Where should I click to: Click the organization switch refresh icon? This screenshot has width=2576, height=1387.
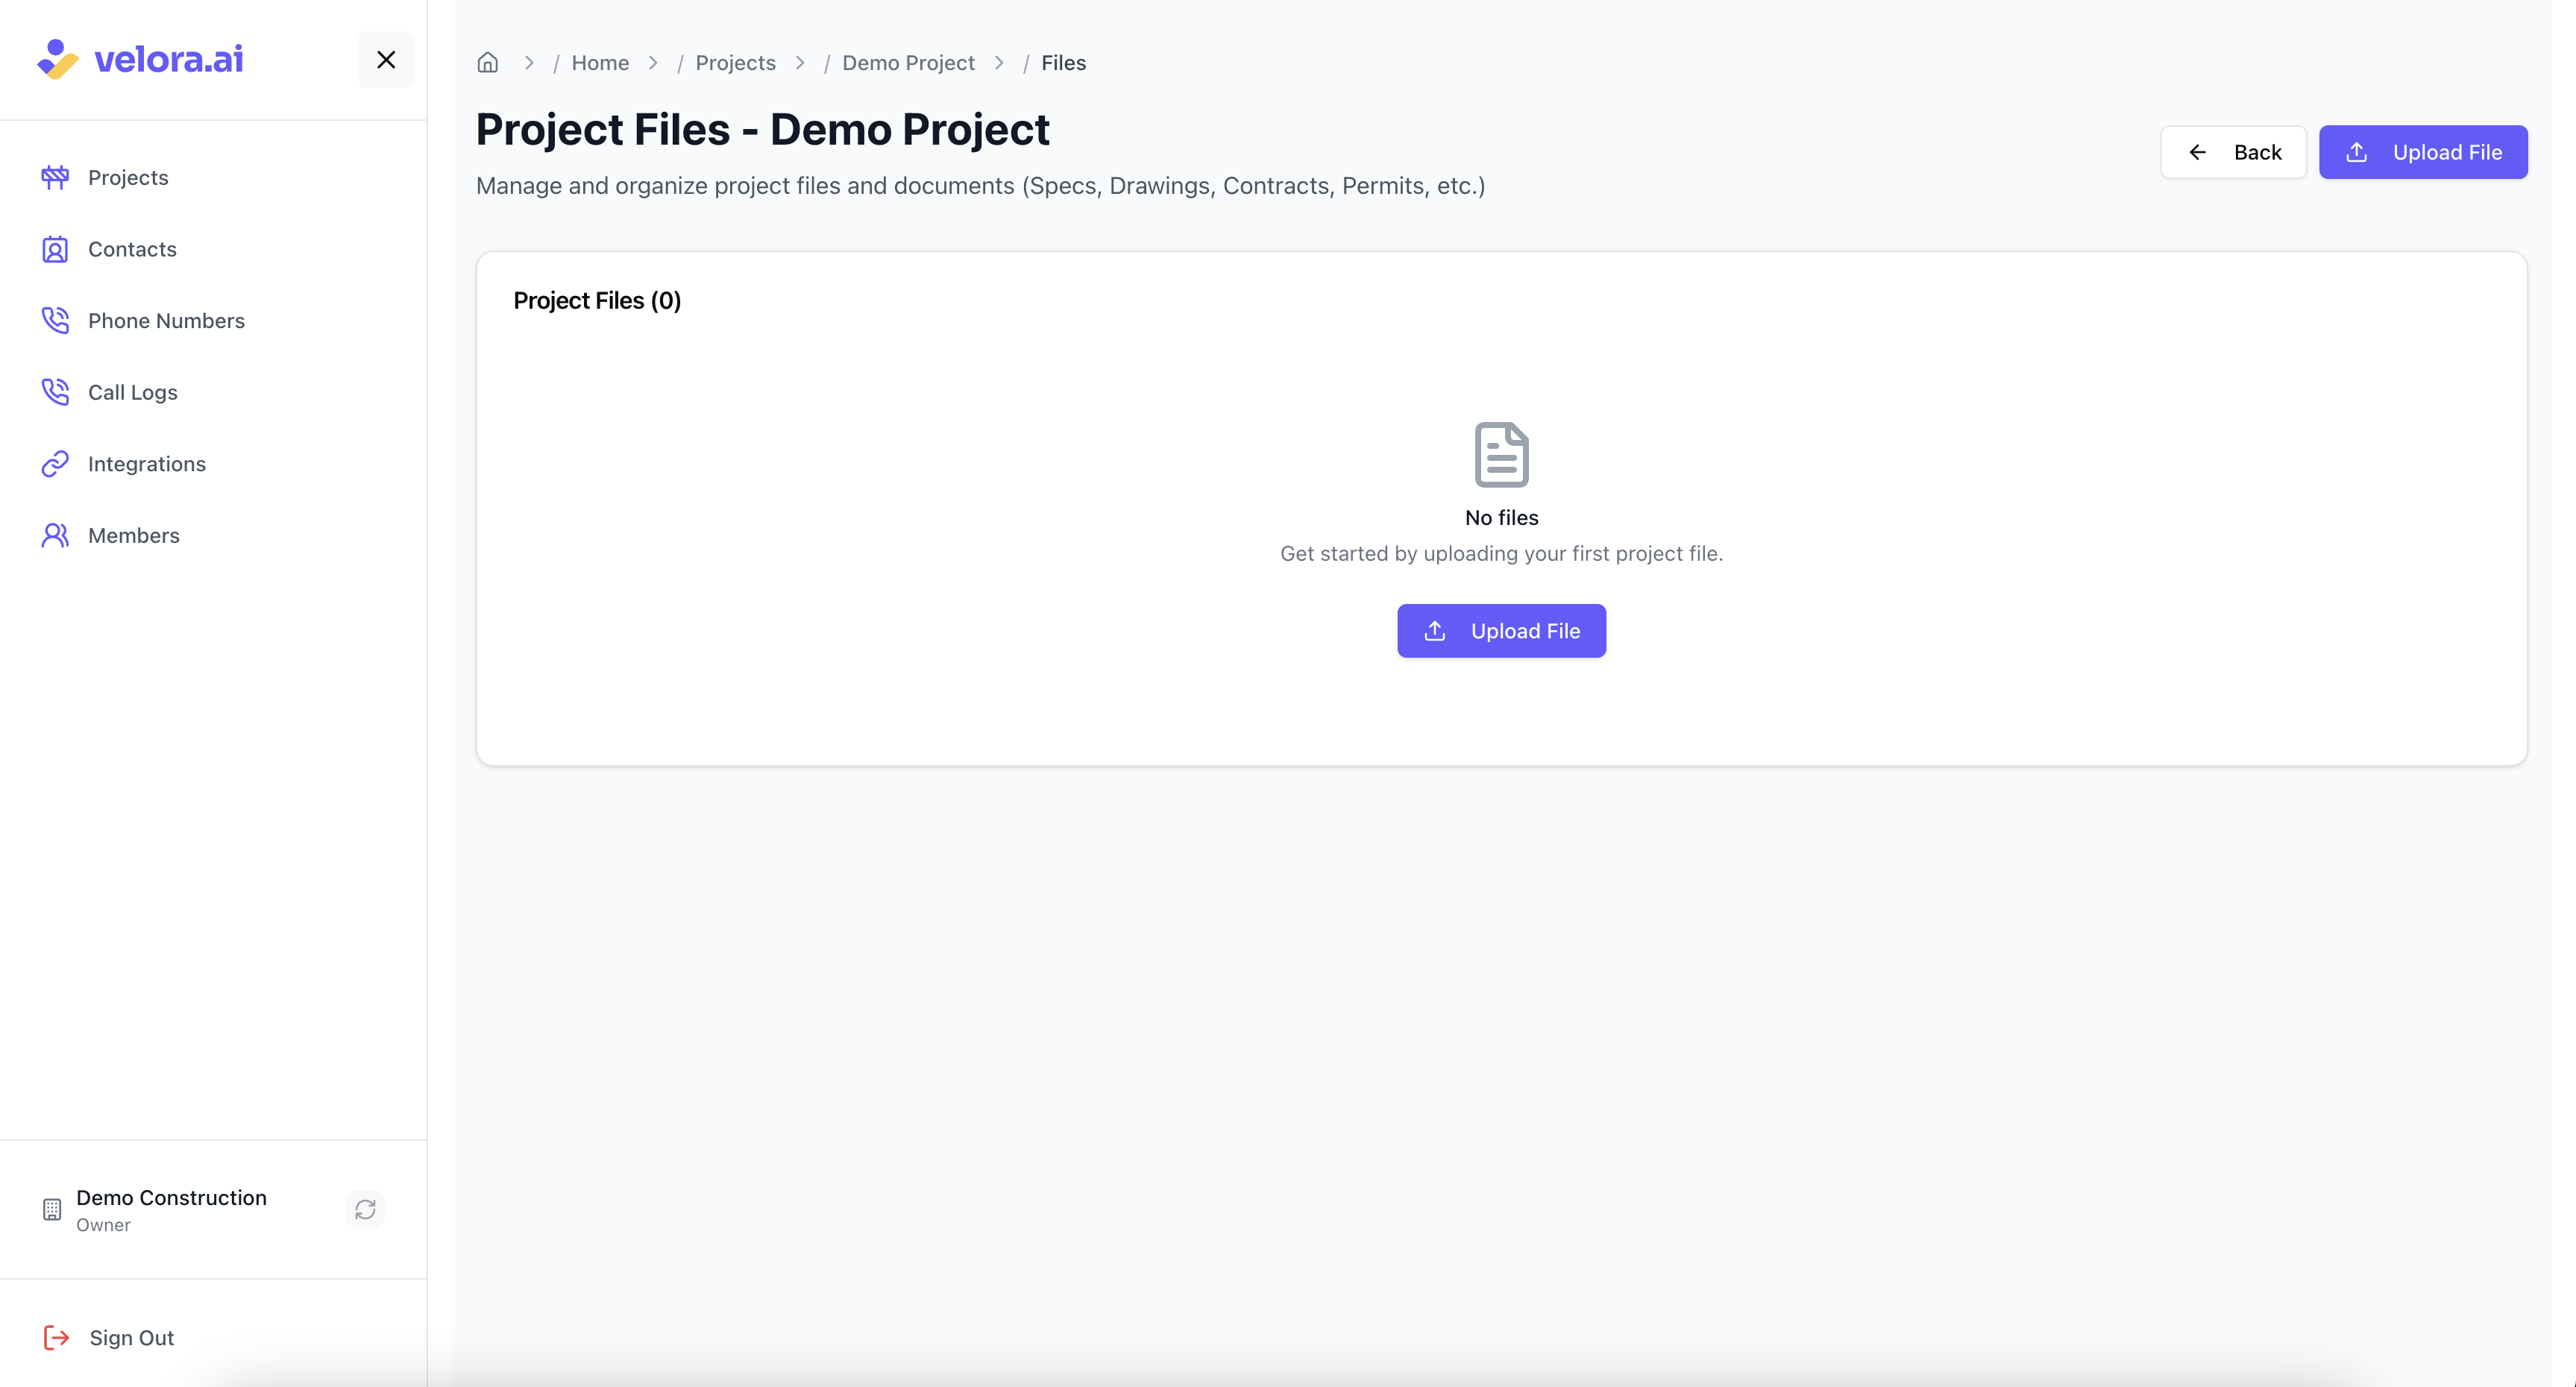point(365,1209)
